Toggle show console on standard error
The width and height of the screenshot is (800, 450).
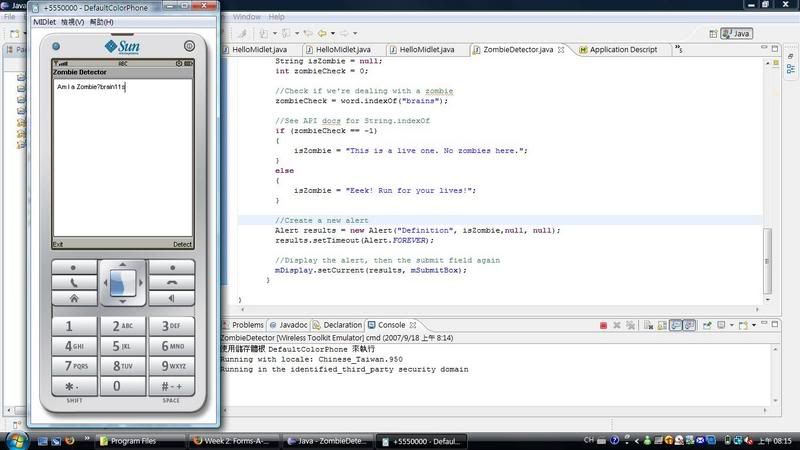pos(689,325)
